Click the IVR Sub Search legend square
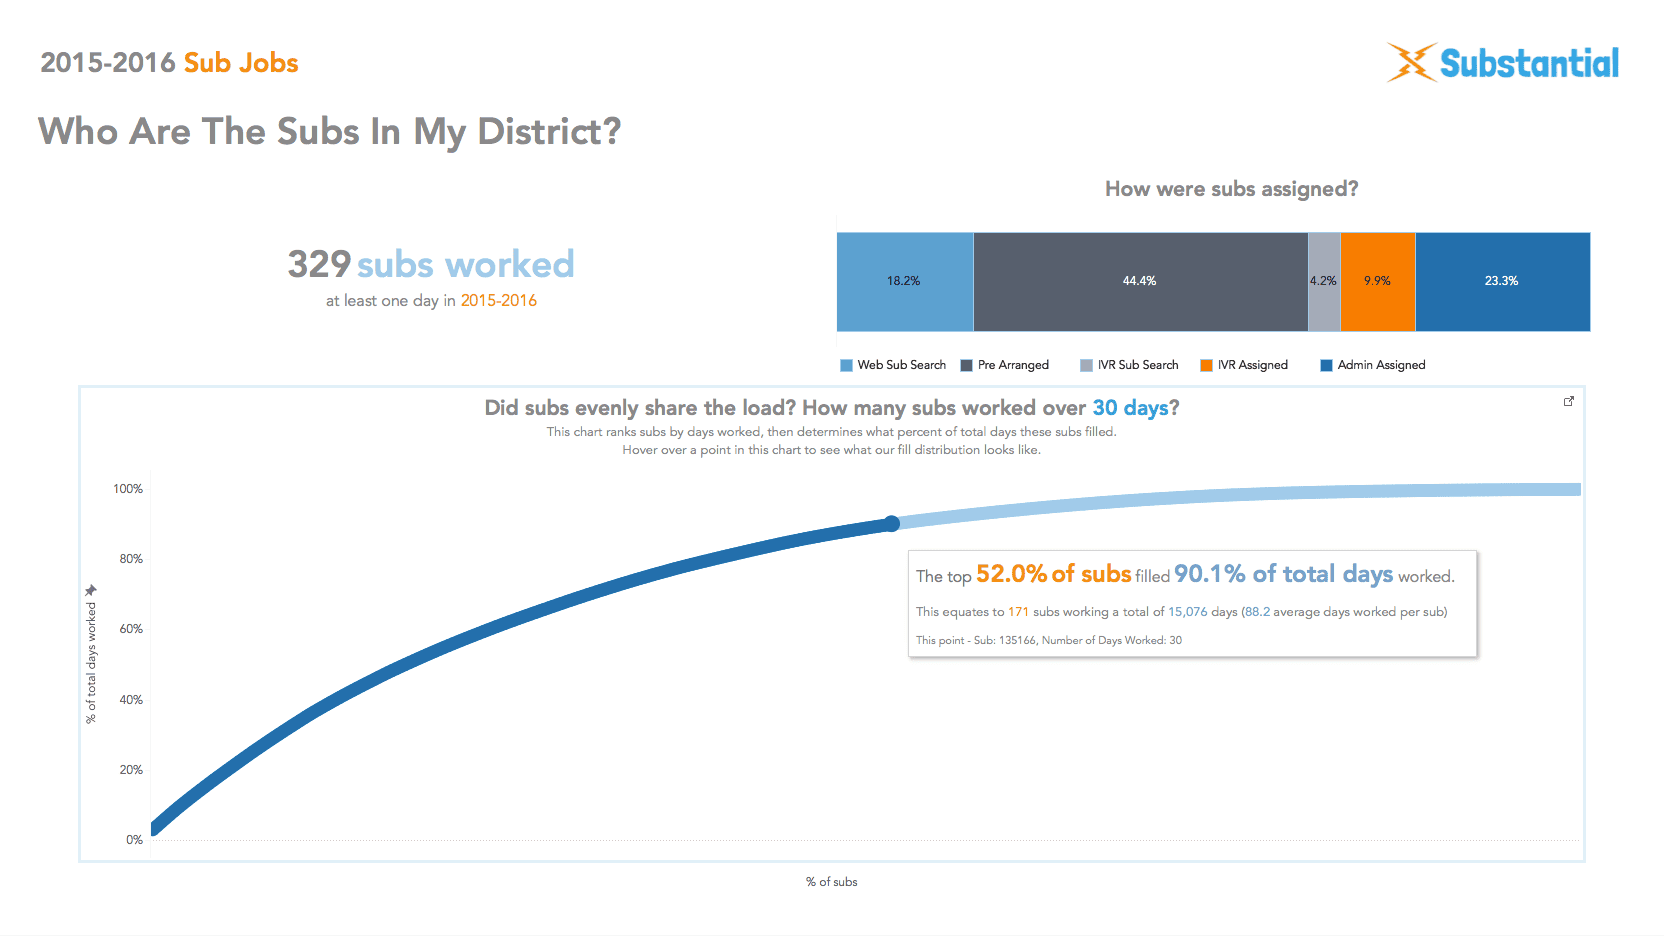The height and width of the screenshot is (936, 1664). click(1086, 366)
